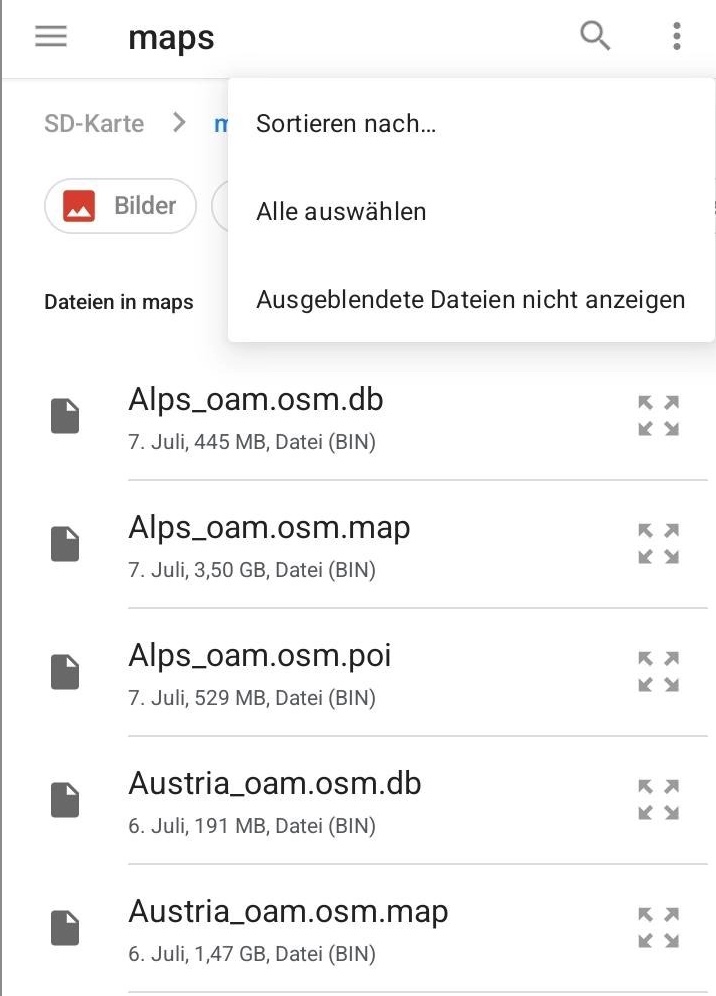Open the Alps_oam.osm.map file

269,528
